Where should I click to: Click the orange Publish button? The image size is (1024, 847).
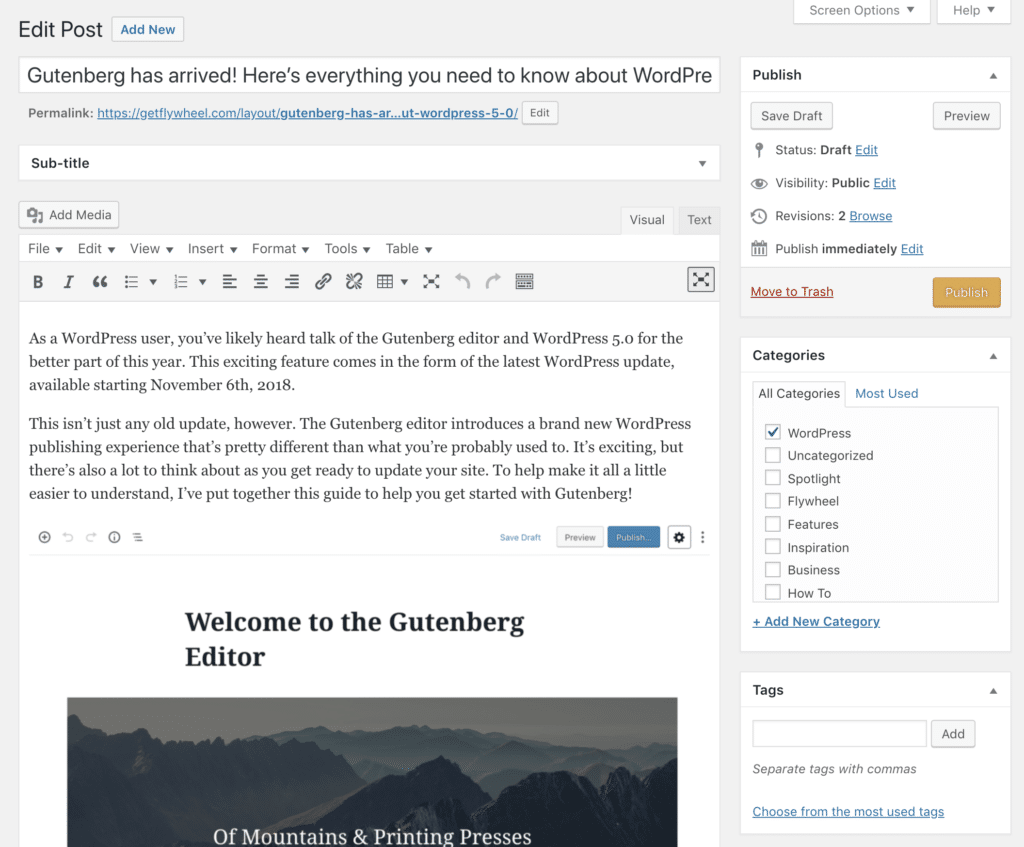[x=966, y=292]
